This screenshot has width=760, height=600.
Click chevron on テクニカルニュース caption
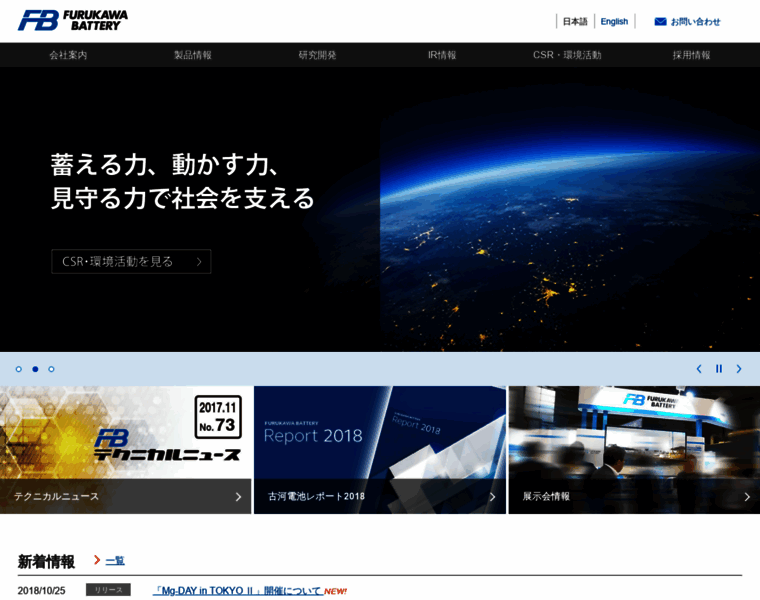(238, 497)
